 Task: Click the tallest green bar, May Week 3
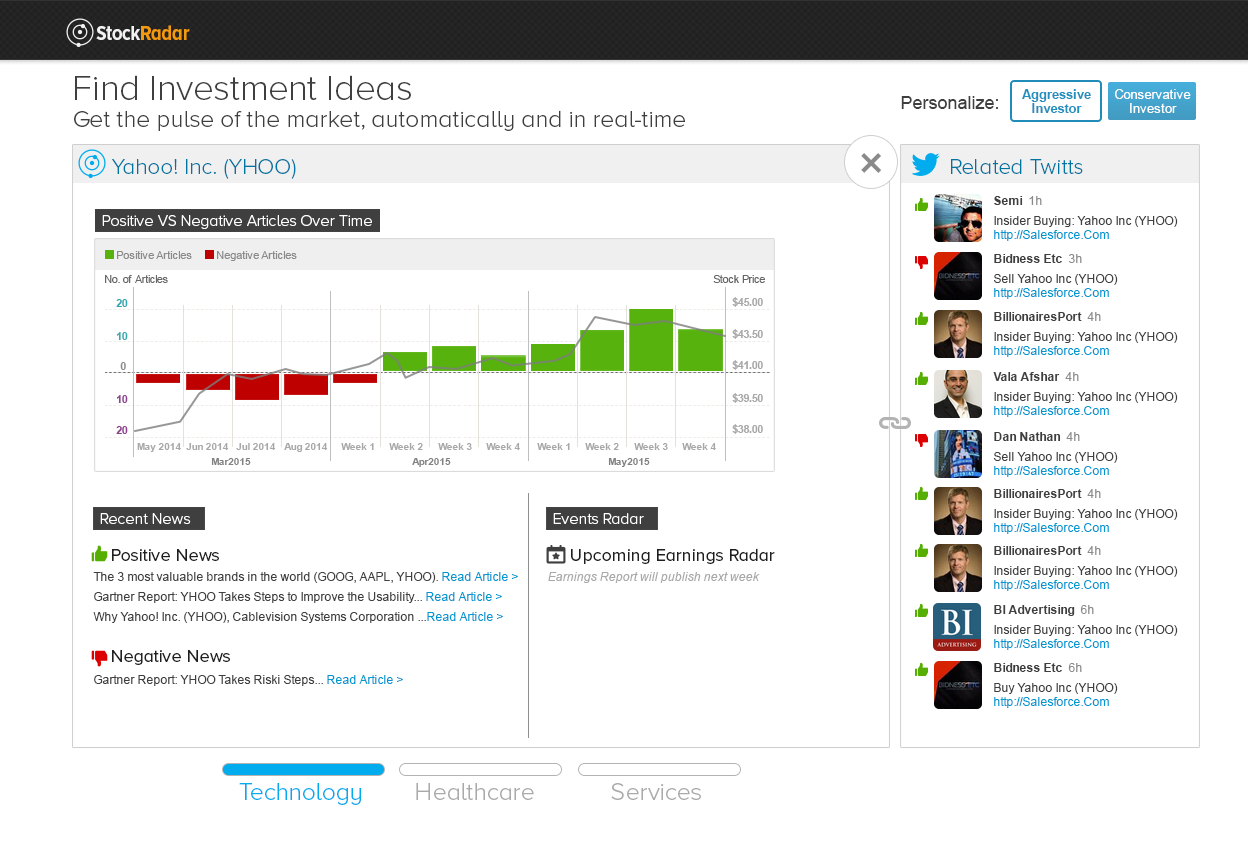651,340
